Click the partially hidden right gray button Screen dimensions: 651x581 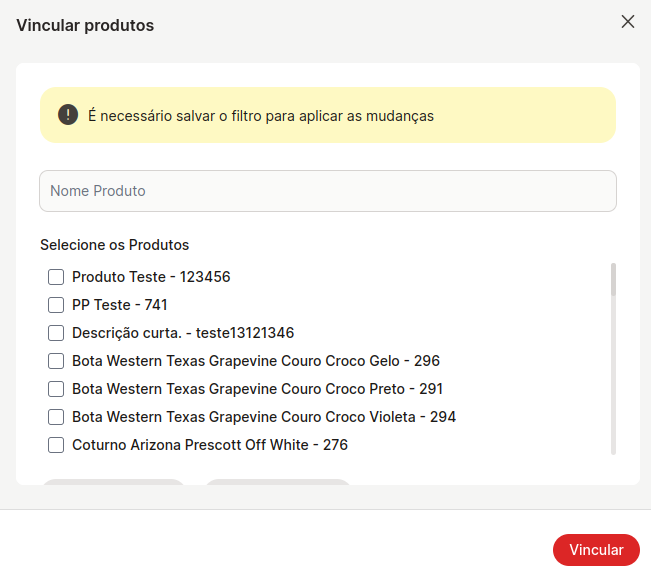click(278, 482)
